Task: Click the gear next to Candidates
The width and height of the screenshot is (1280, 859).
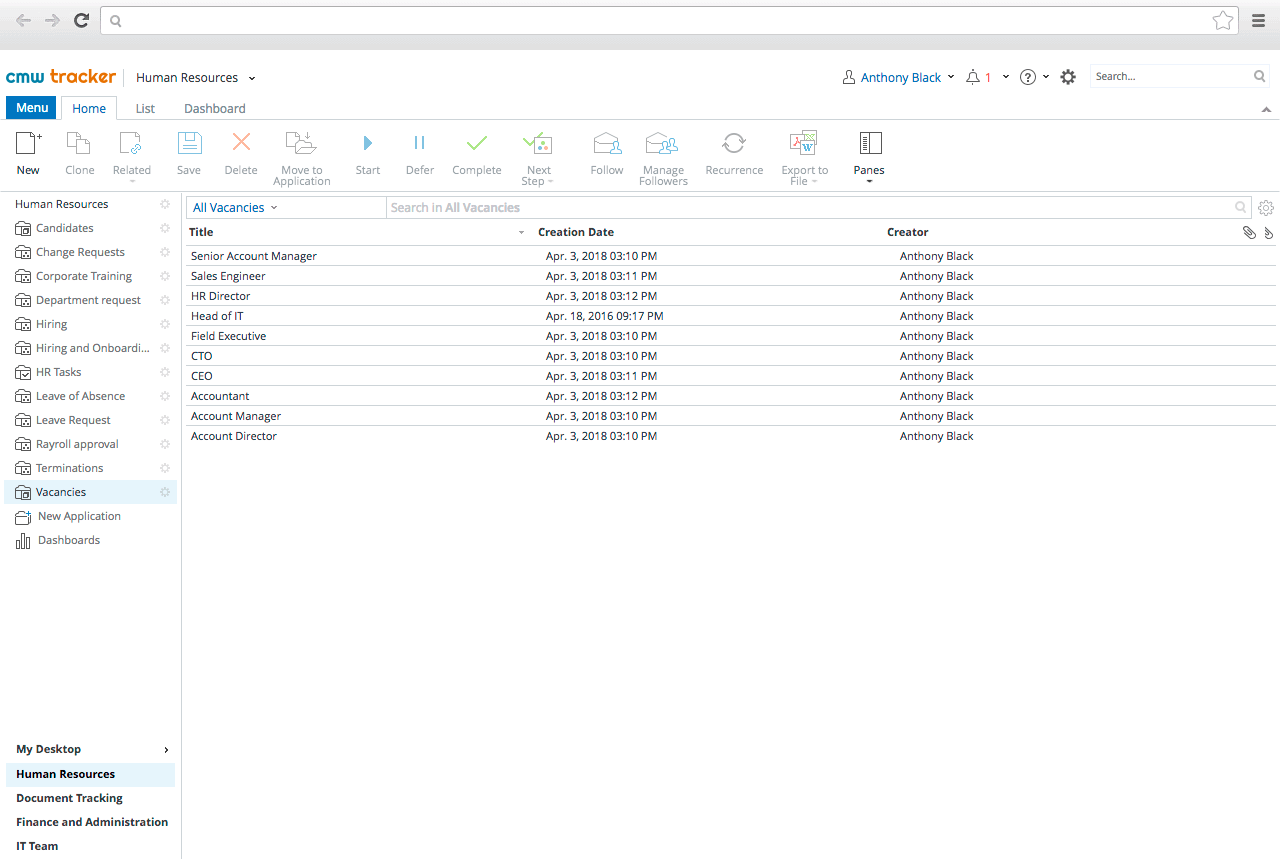Action: (x=165, y=228)
